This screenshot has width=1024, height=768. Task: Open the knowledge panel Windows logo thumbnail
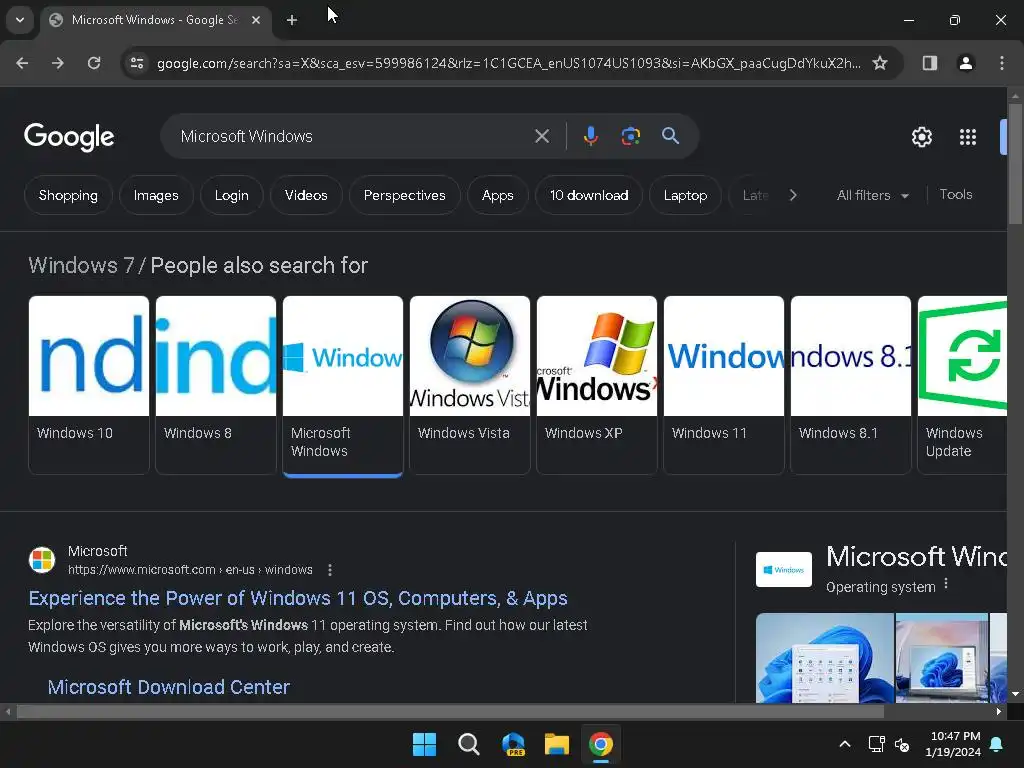click(784, 569)
